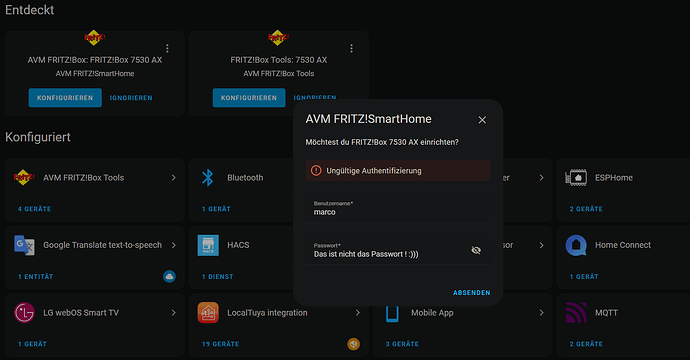The width and height of the screenshot is (690, 360).
Task: Click the HACS store icon
Action: (208, 245)
